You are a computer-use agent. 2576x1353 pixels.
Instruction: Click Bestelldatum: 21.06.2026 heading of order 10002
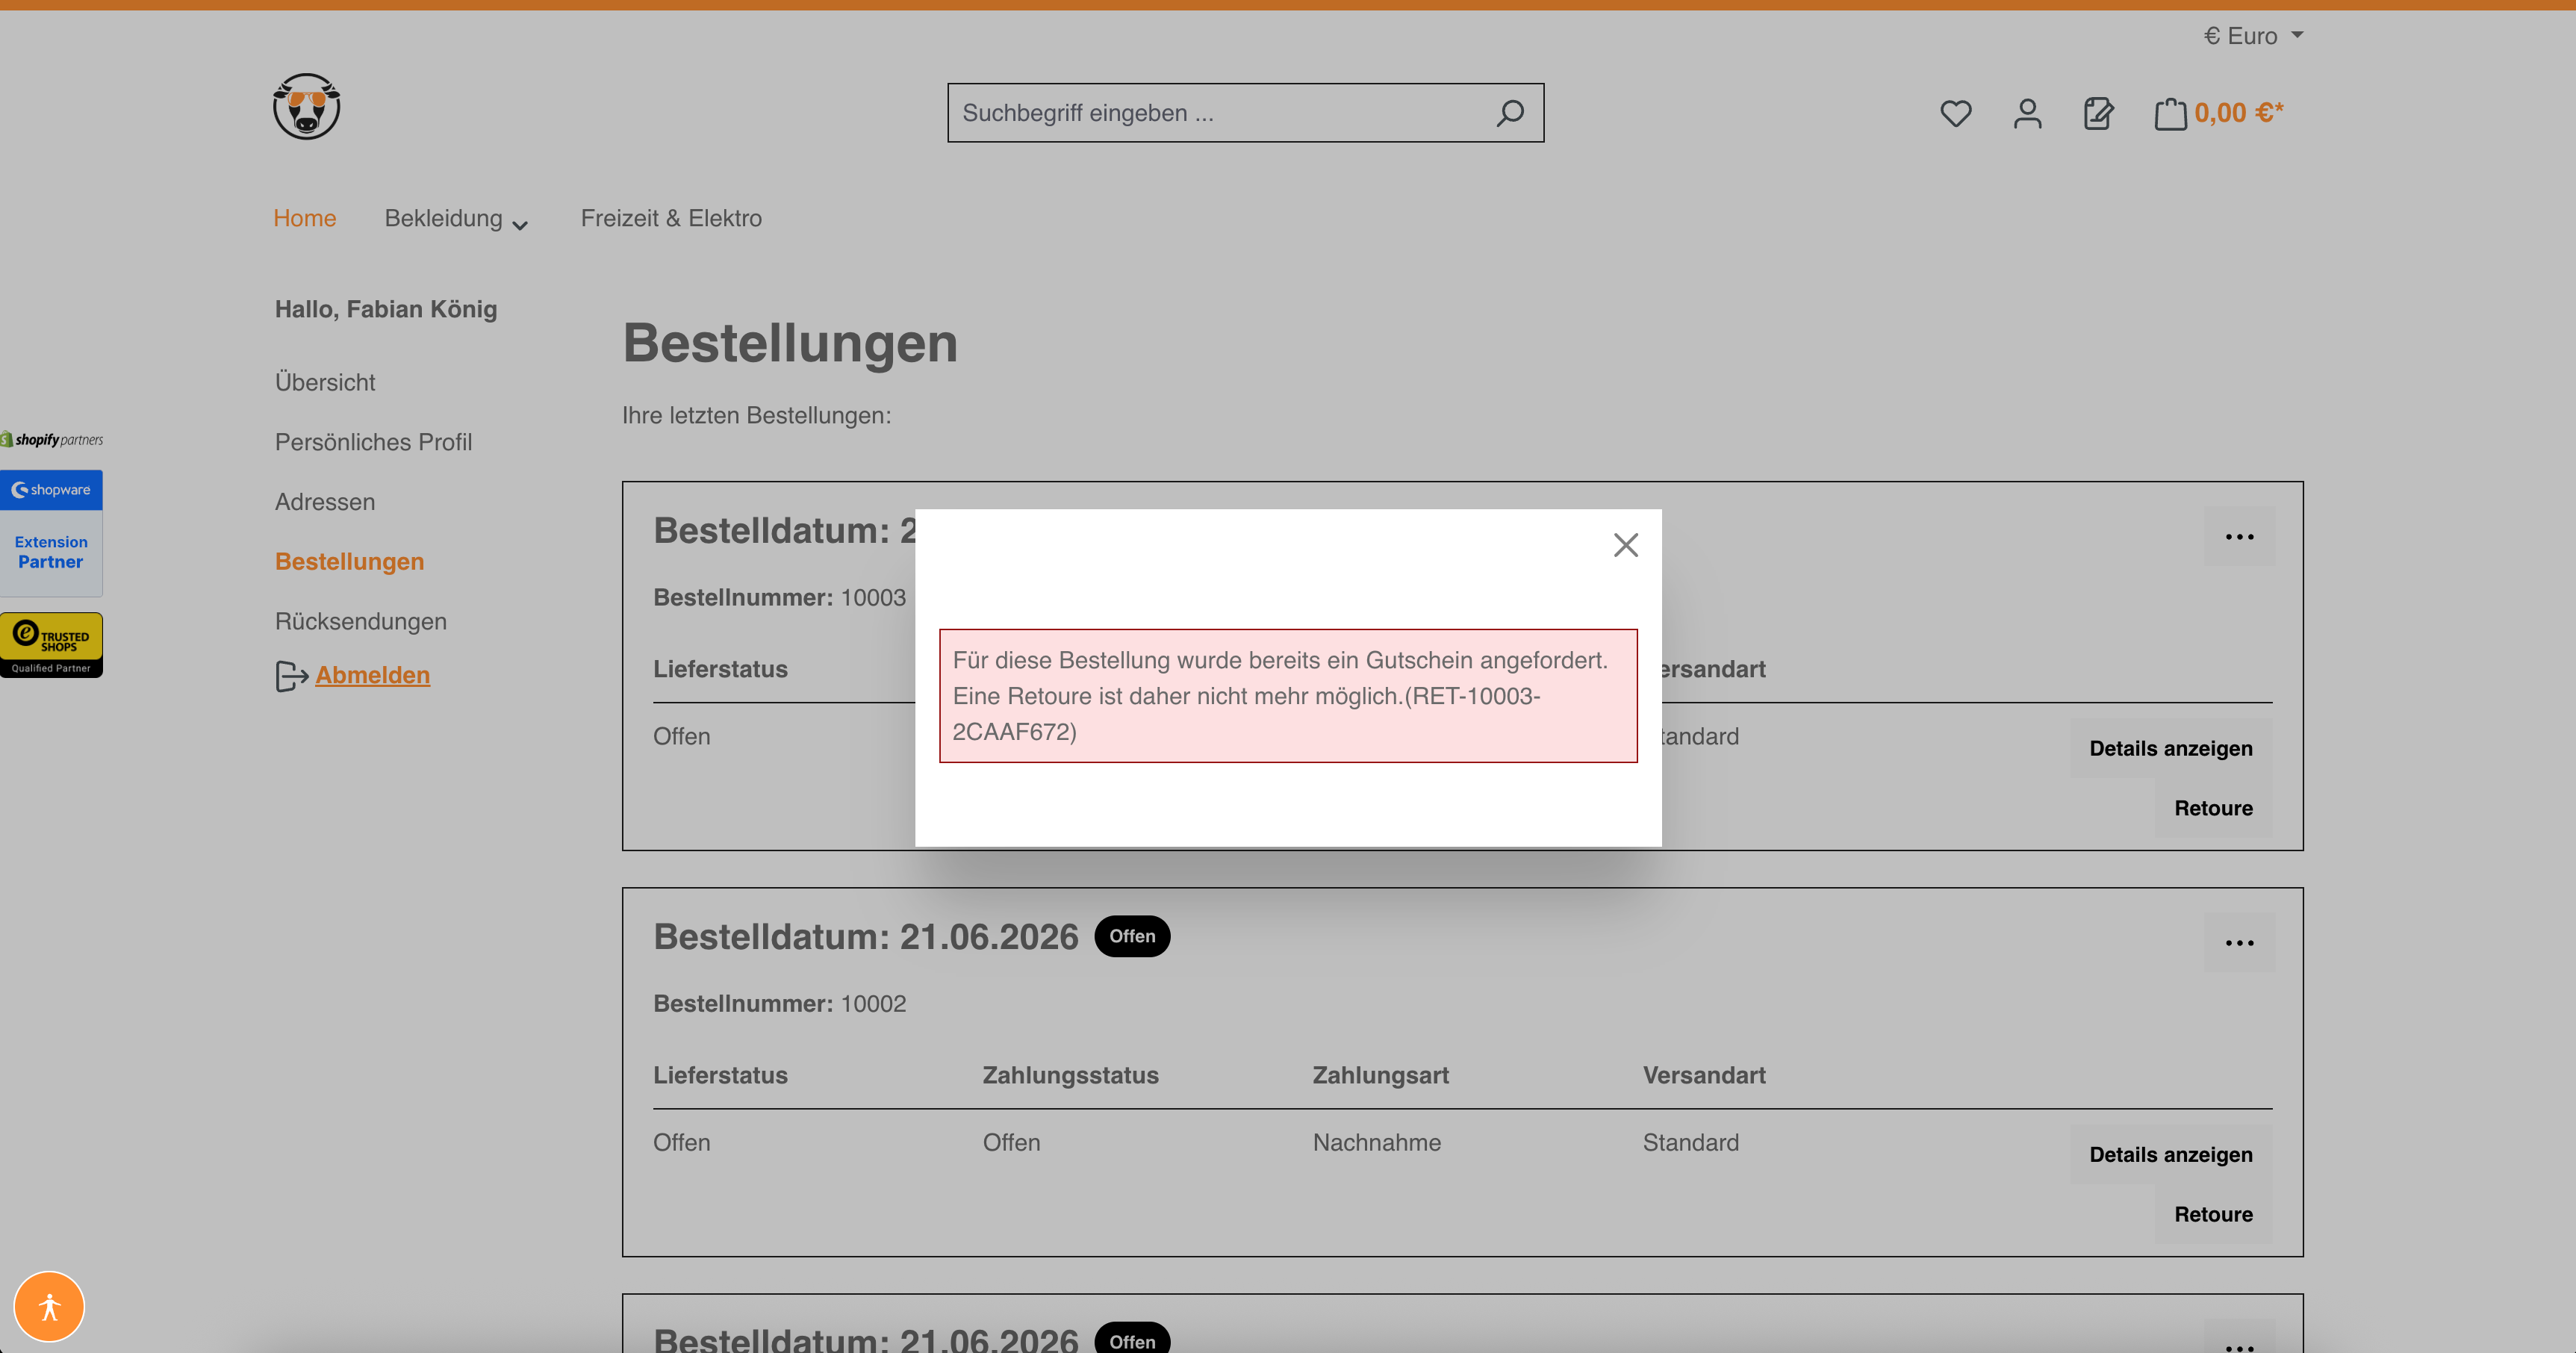866,937
